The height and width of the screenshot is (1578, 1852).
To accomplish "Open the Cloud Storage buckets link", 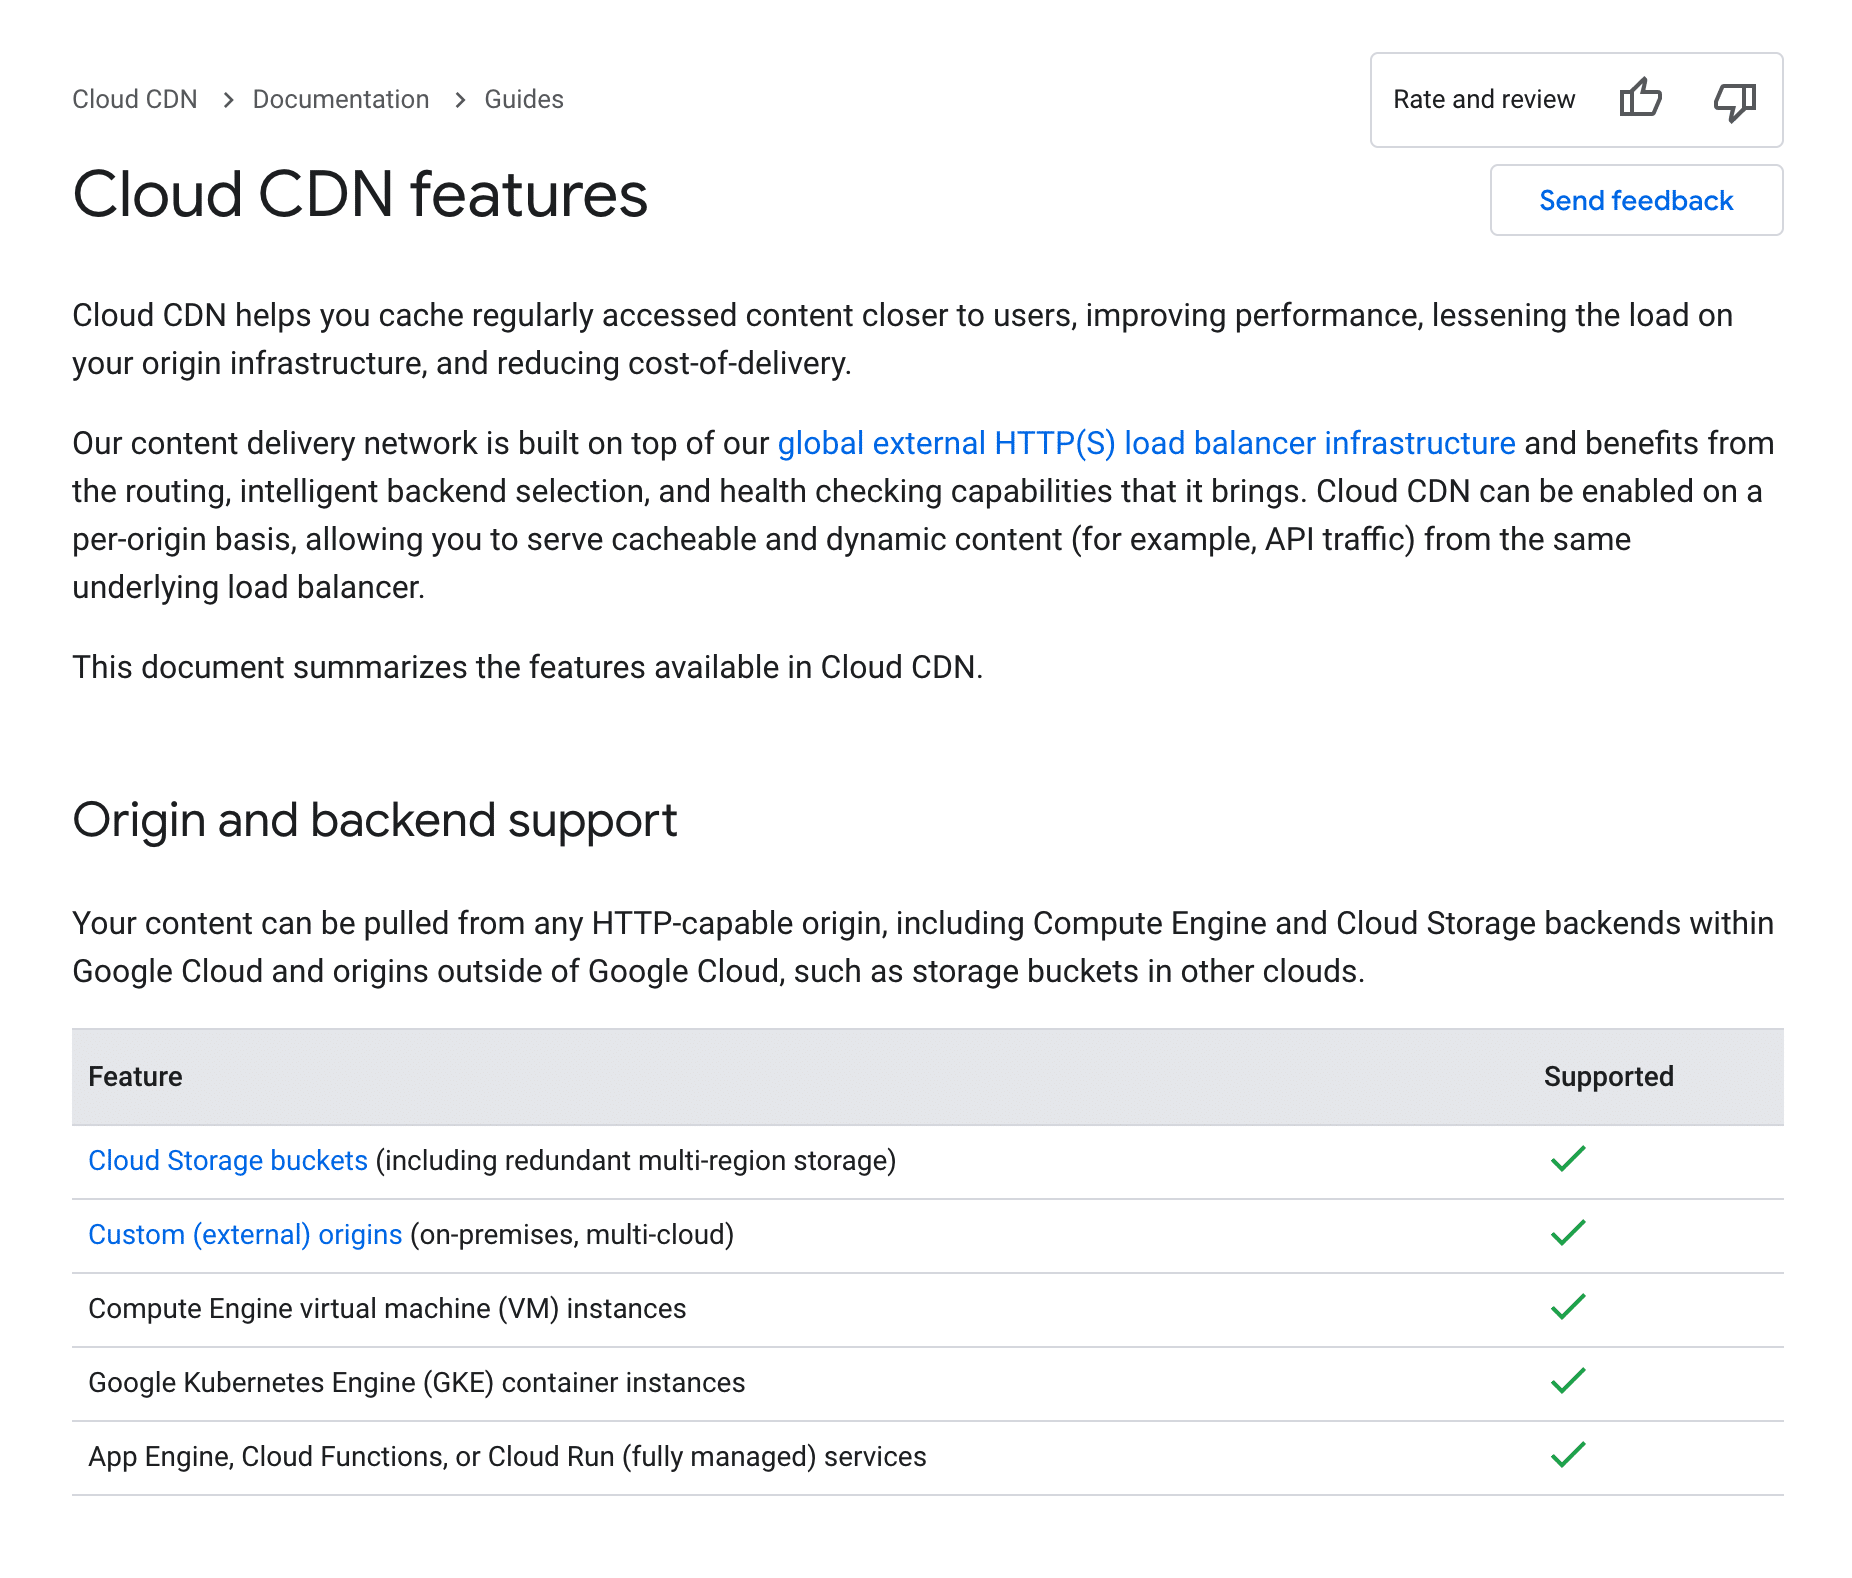I will 228,1160.
